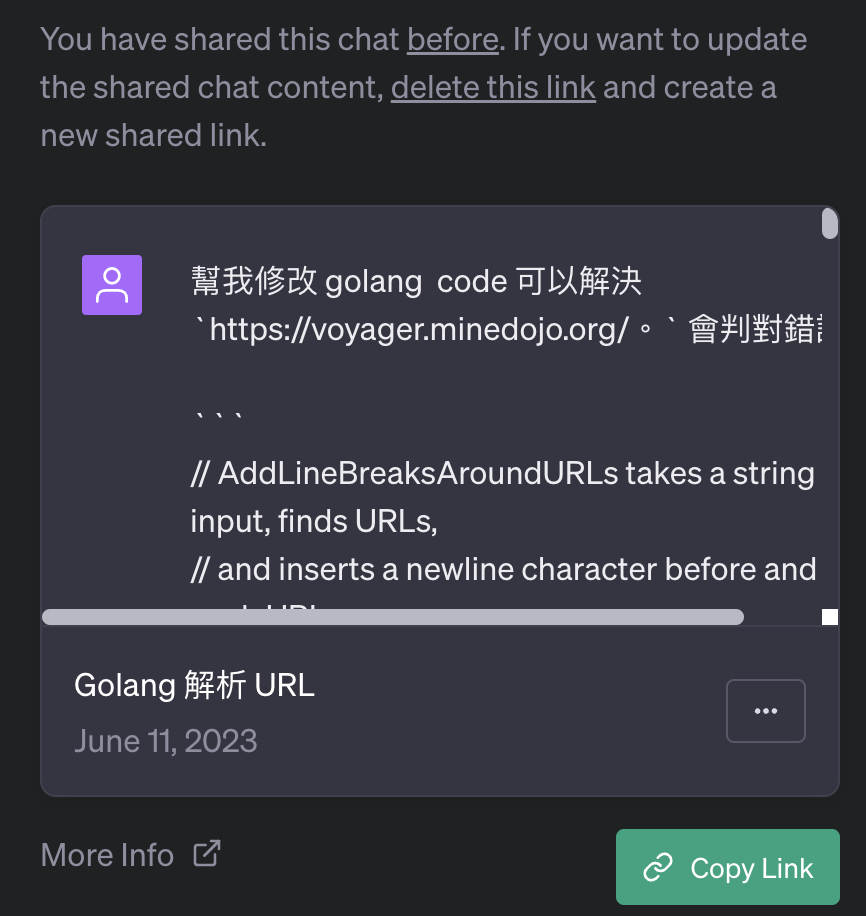Click the purple user avatar icon

[112, 285]
